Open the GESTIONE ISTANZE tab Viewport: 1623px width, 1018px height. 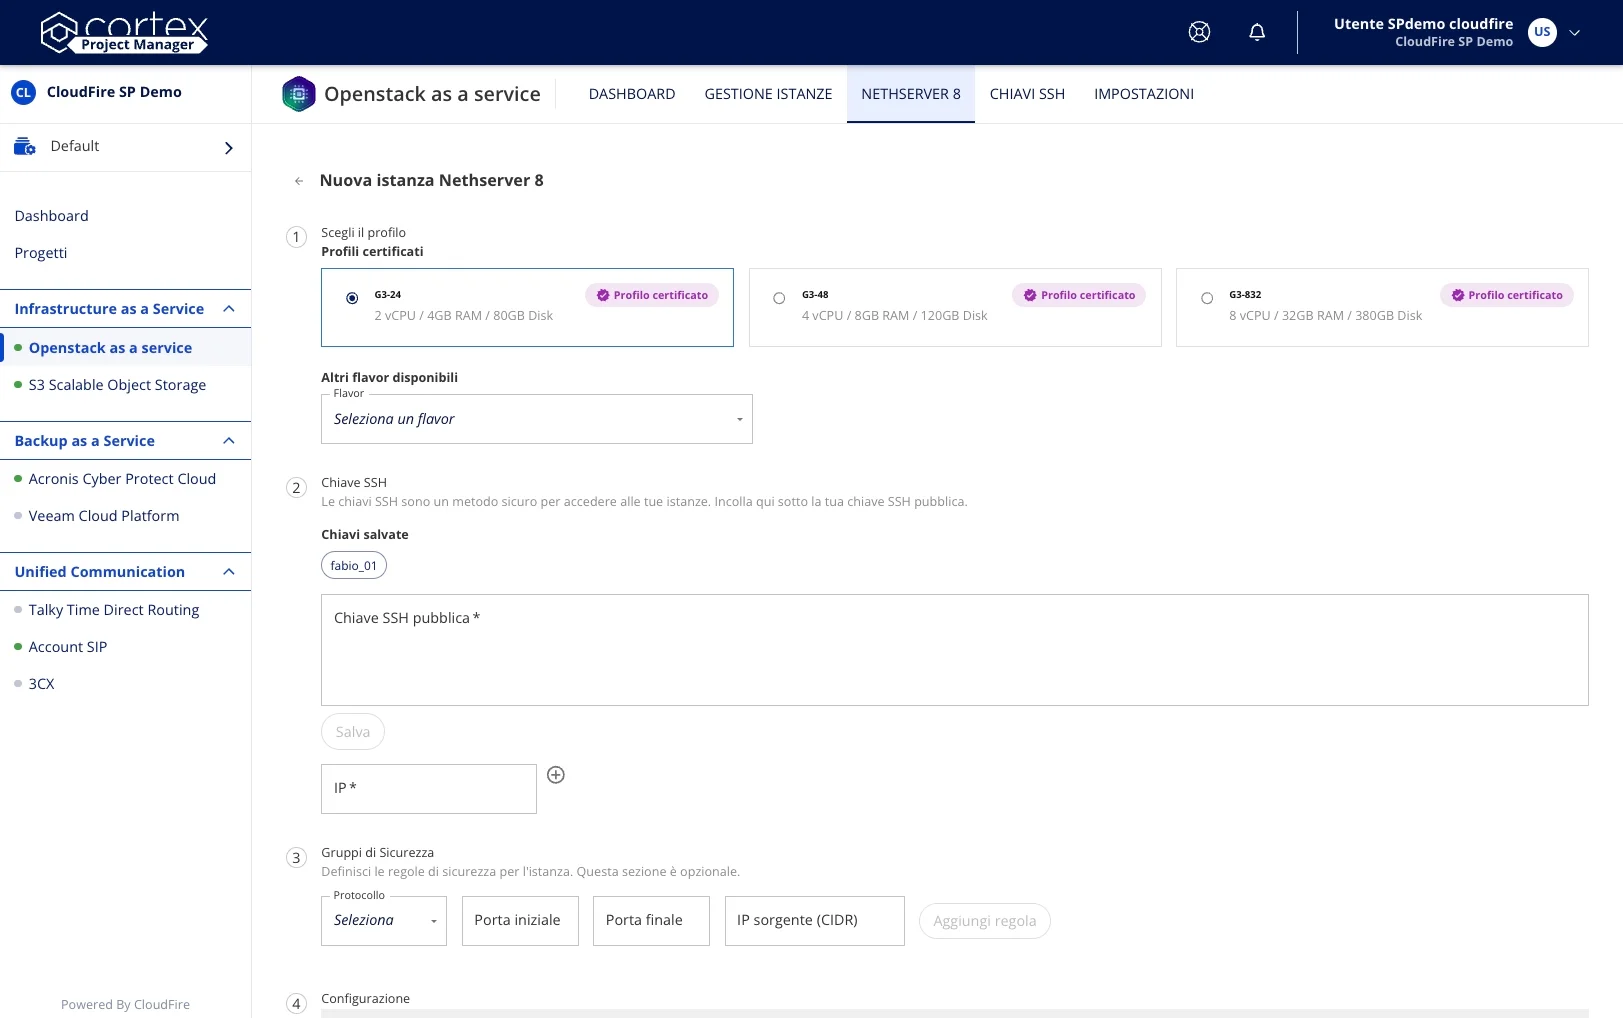(x=768, y=93)
